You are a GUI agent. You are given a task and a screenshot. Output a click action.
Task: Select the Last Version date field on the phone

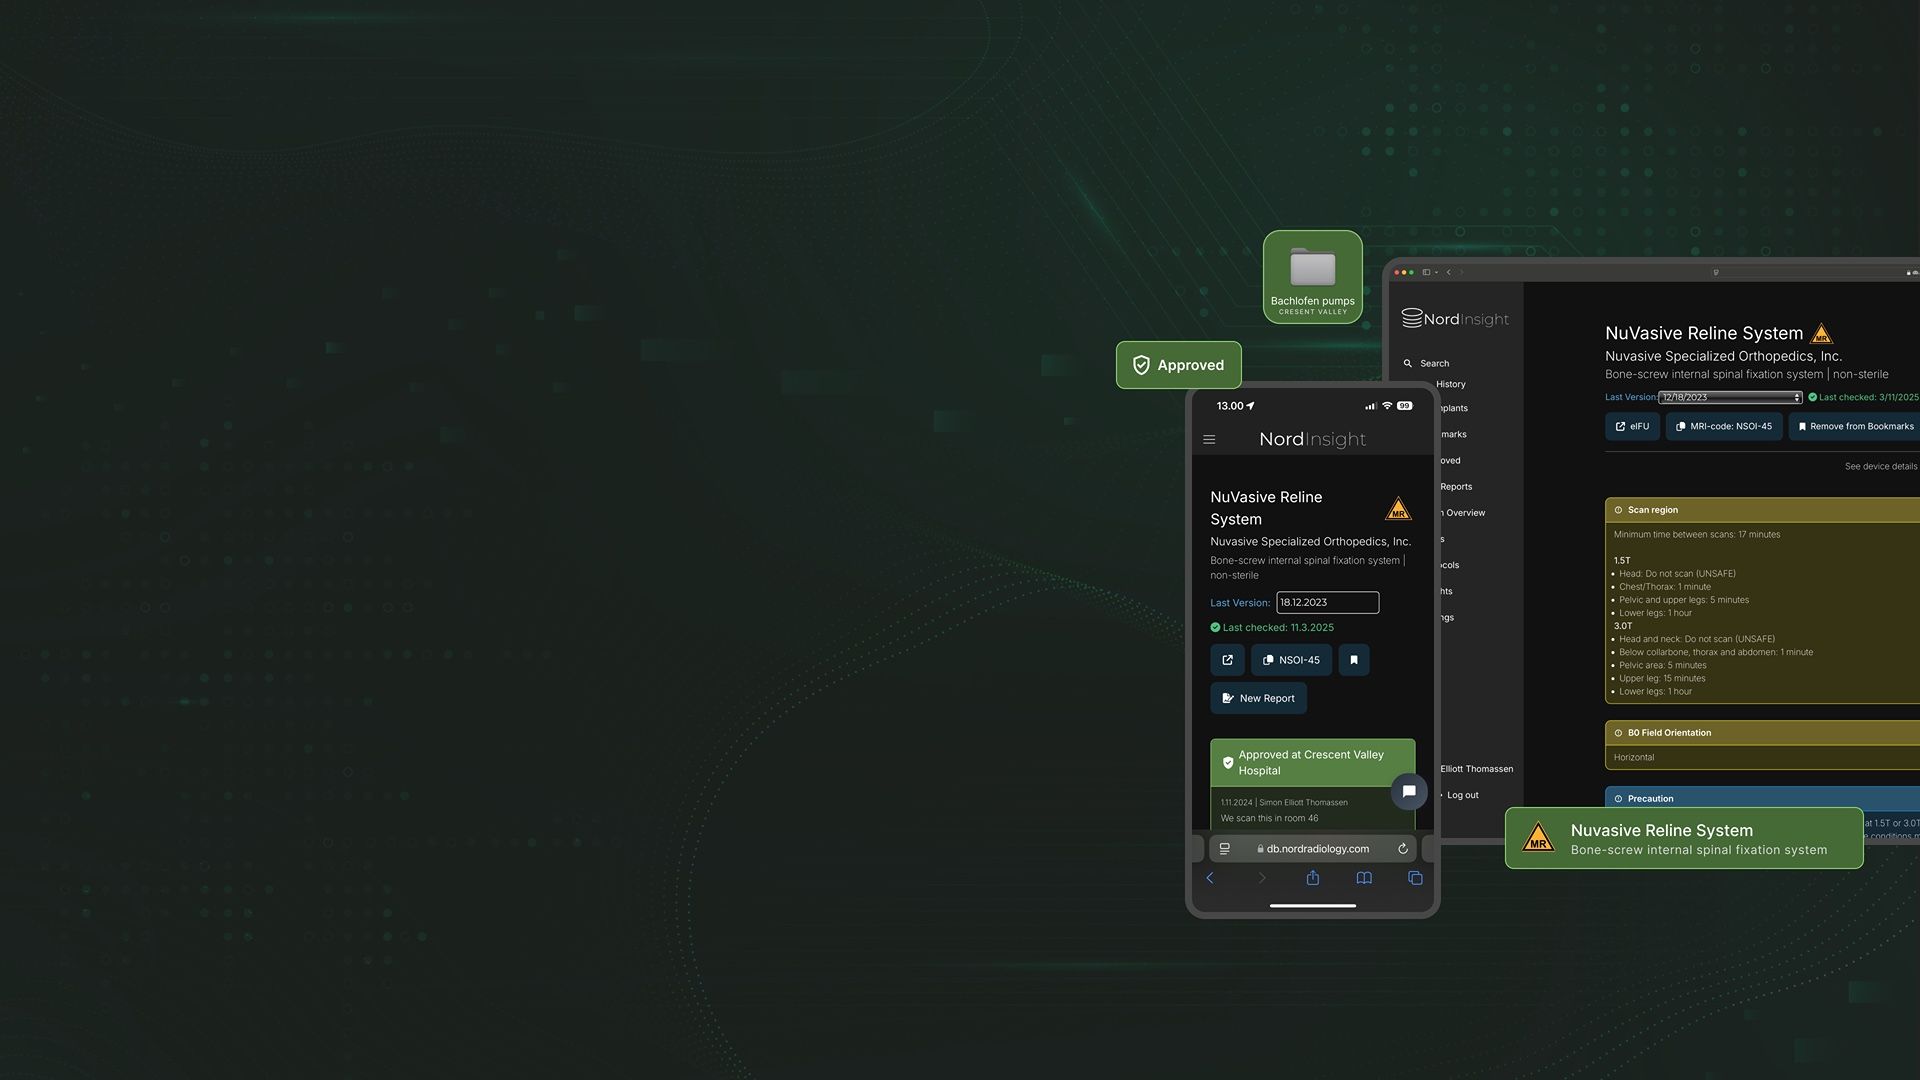coord(1327,603)
